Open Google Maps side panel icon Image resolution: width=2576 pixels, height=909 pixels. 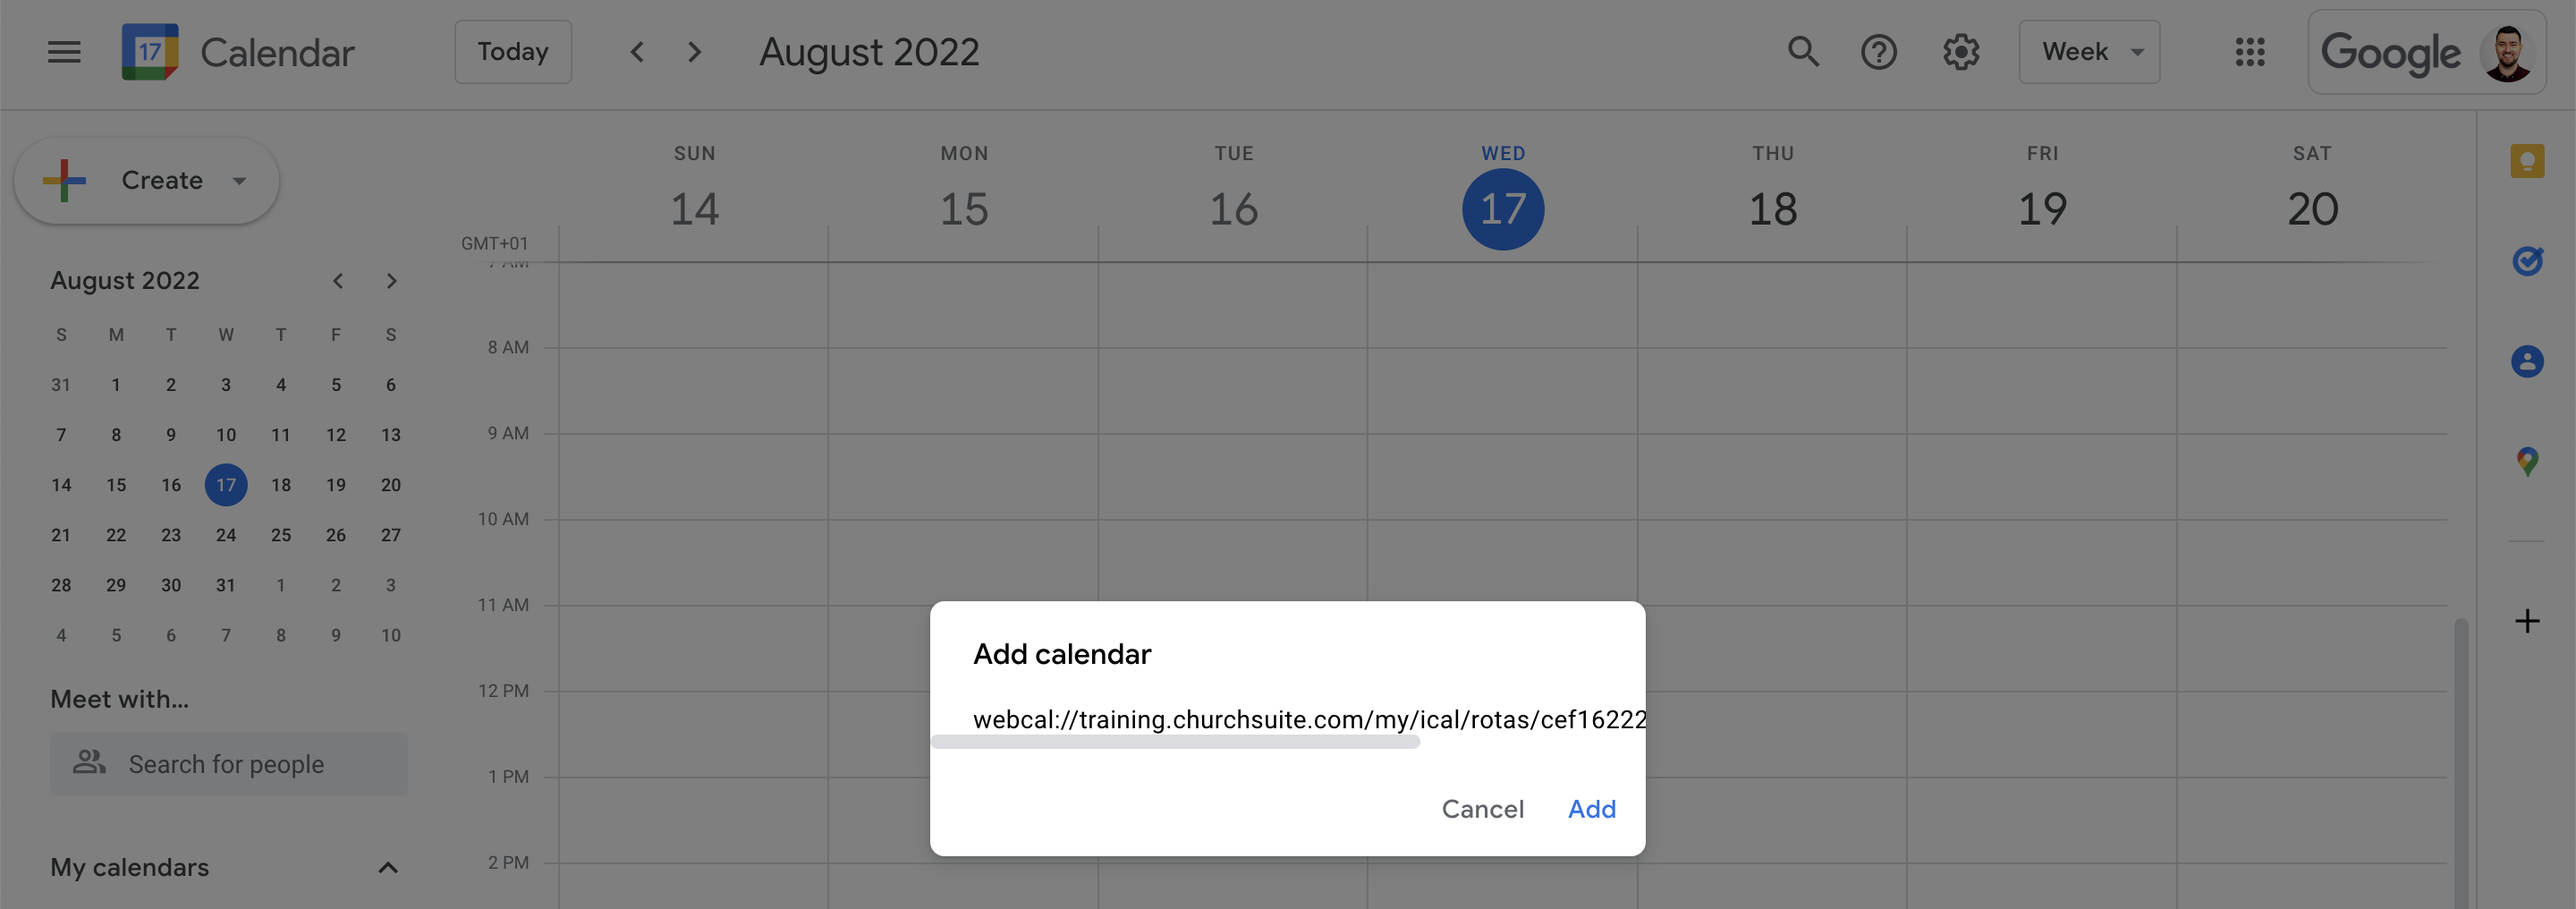(x=2527, y=461)
